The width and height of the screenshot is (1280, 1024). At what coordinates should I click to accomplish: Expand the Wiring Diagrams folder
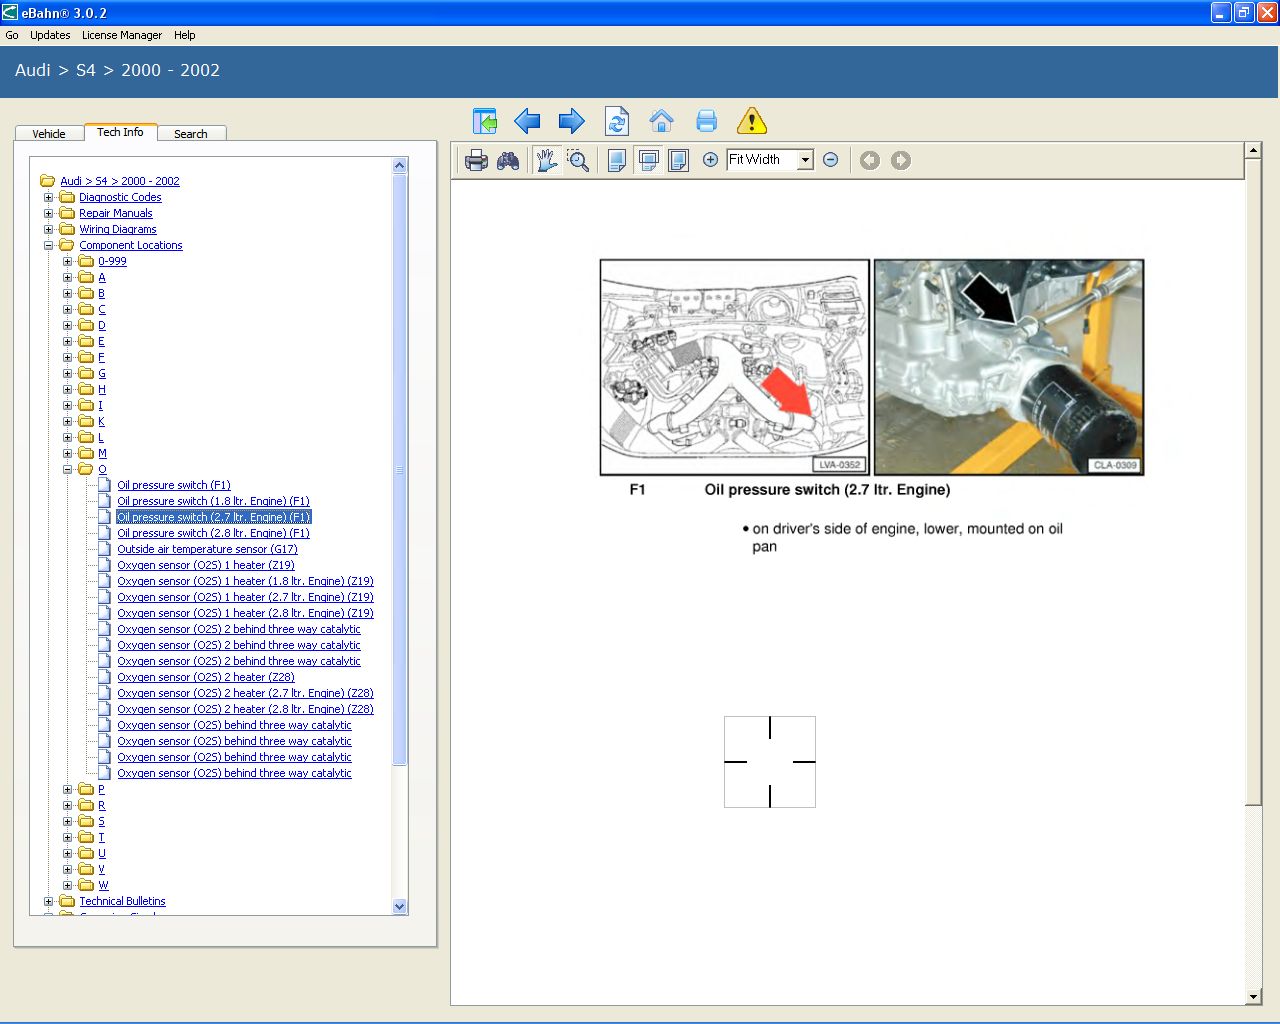(x=48, y=229)
